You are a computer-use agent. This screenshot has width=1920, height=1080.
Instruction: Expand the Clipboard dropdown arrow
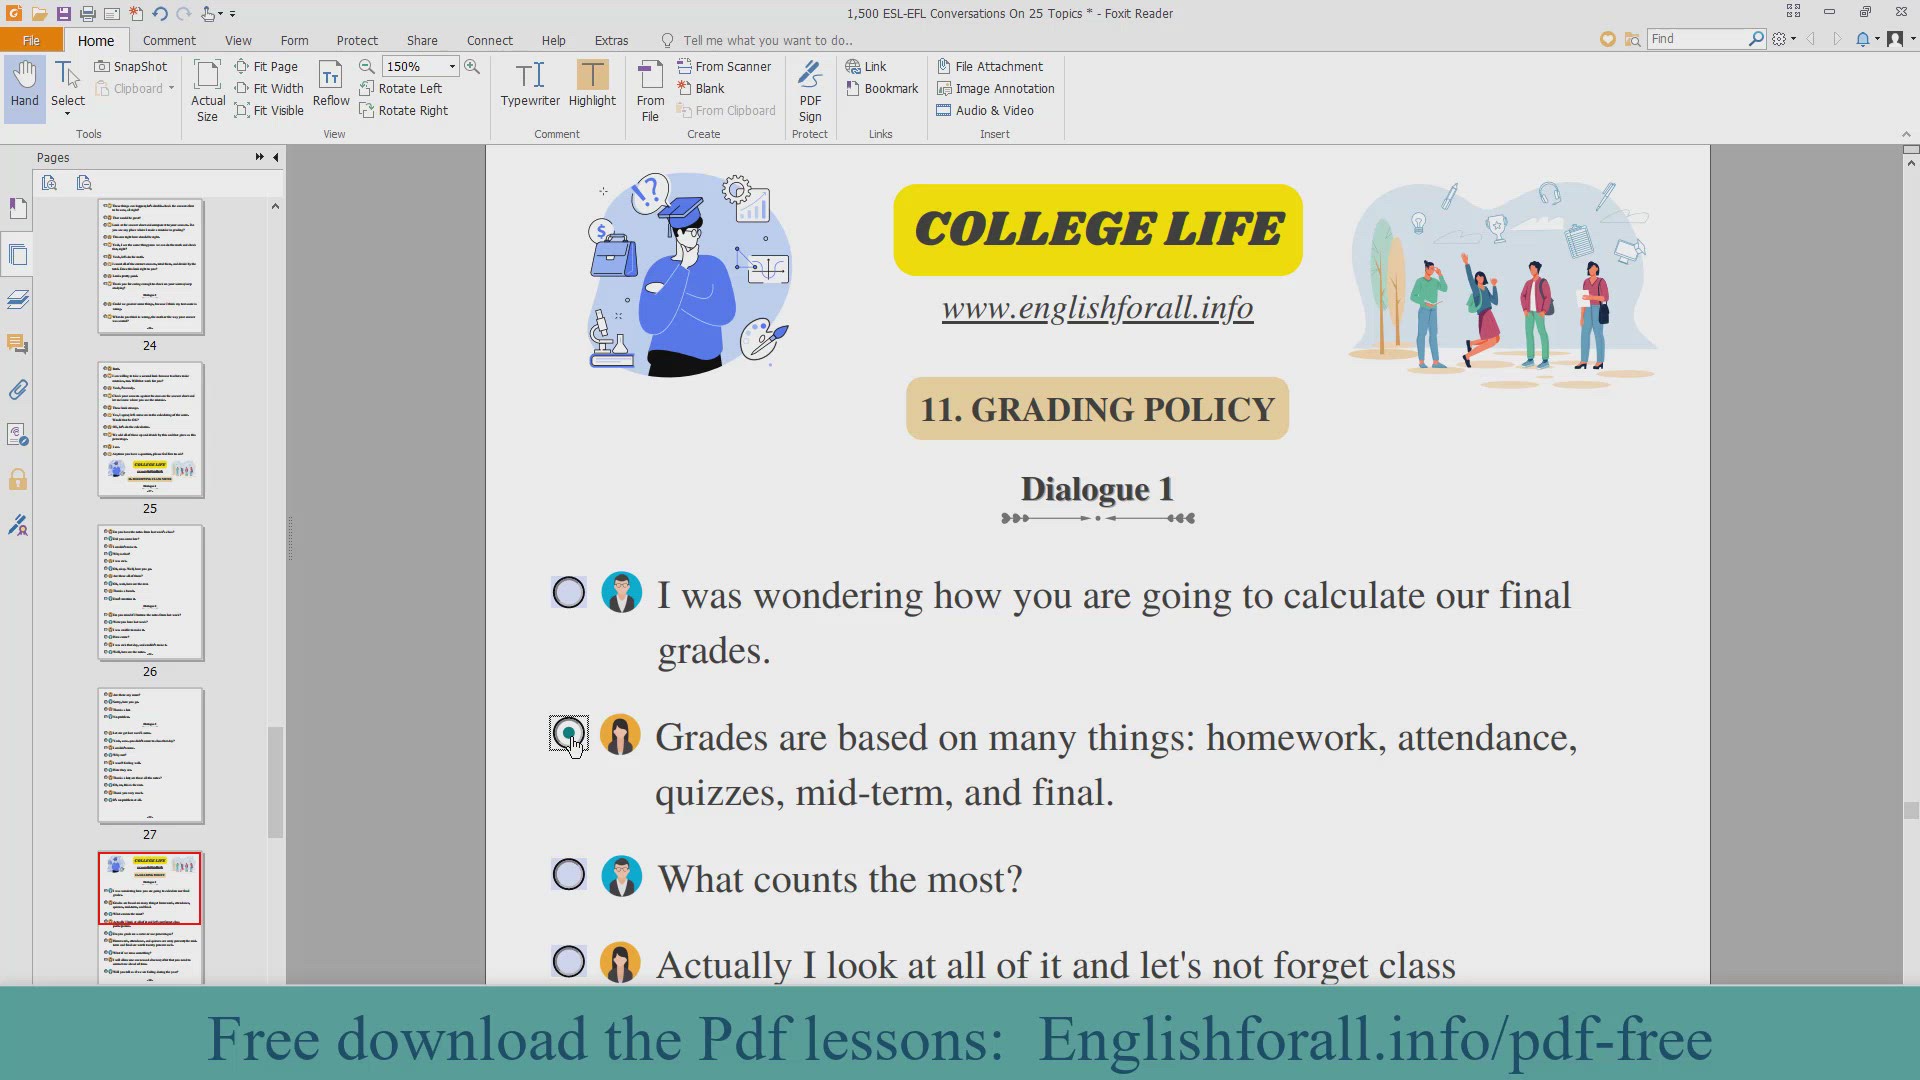172,89
